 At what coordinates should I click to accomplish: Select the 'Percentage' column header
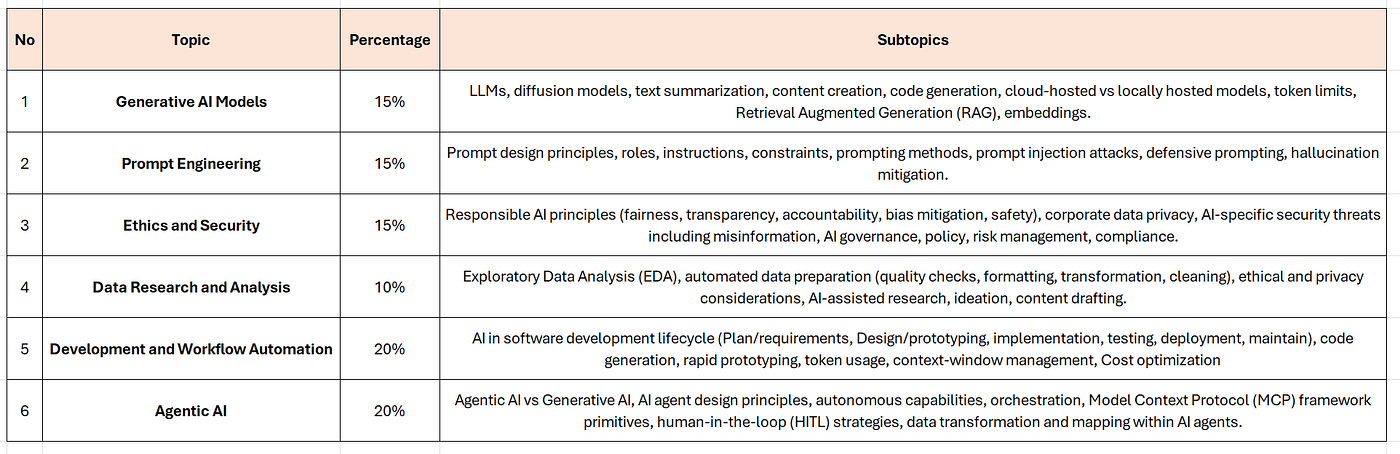(390, 40)
